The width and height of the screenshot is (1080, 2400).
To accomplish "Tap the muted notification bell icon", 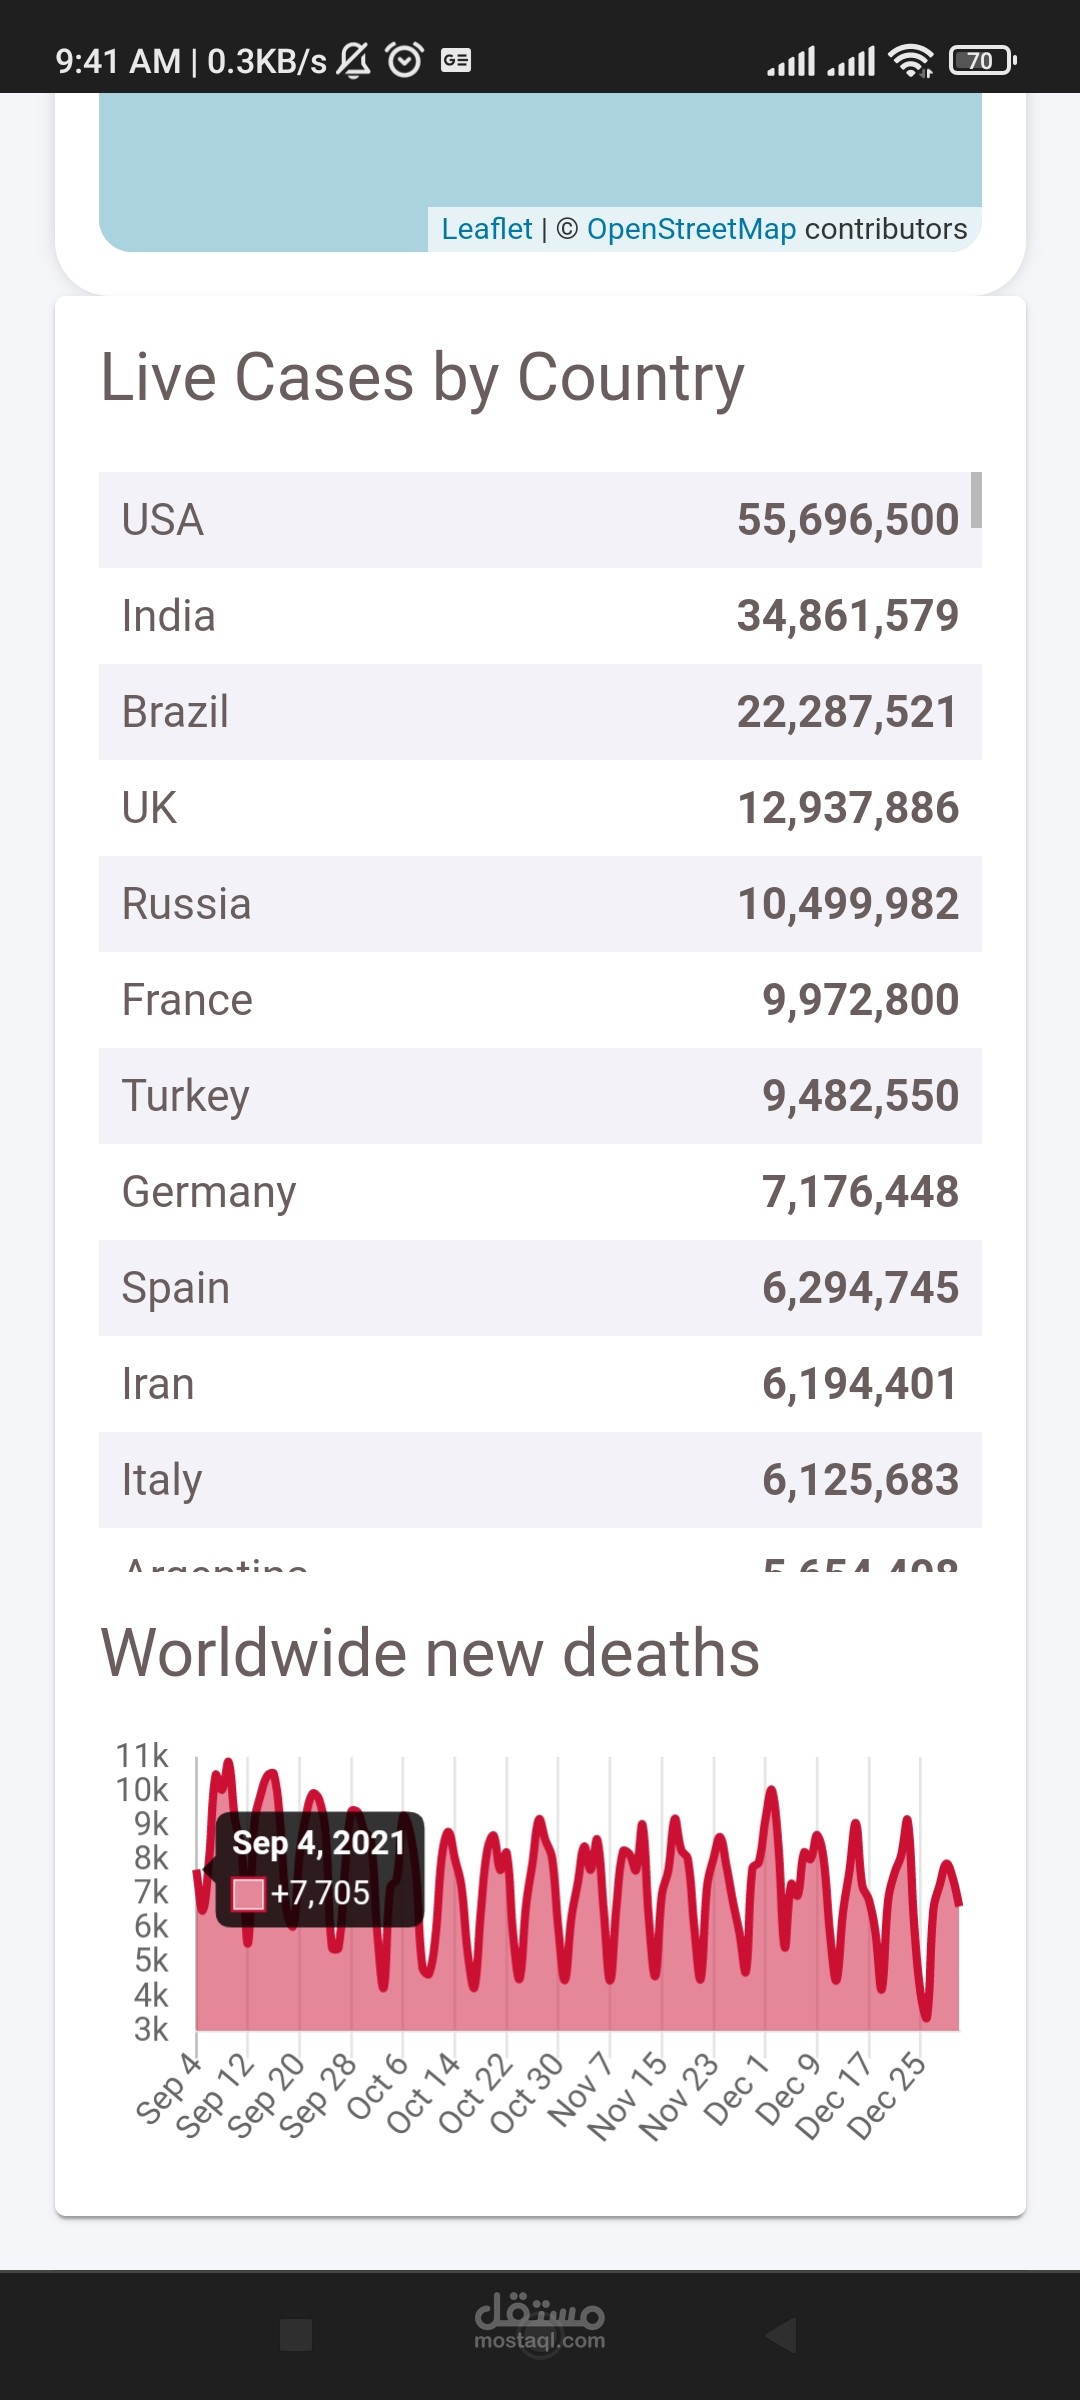I will point(353,60).
